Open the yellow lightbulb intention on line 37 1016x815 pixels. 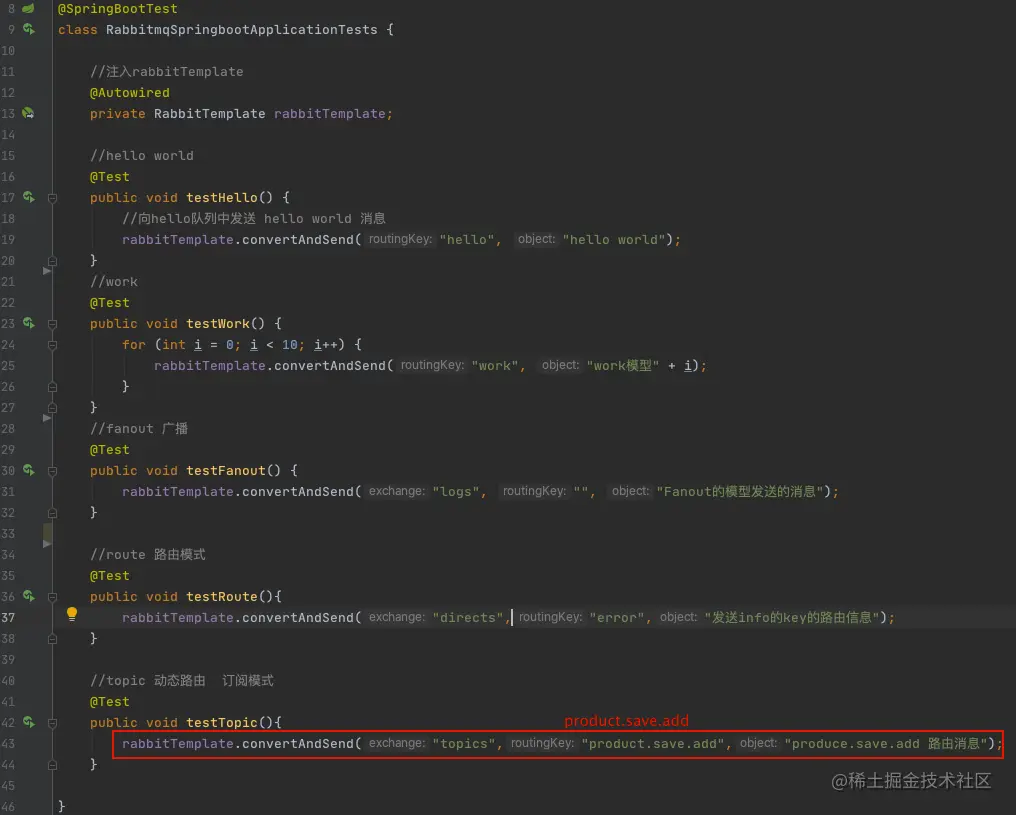tap(72, 614)
